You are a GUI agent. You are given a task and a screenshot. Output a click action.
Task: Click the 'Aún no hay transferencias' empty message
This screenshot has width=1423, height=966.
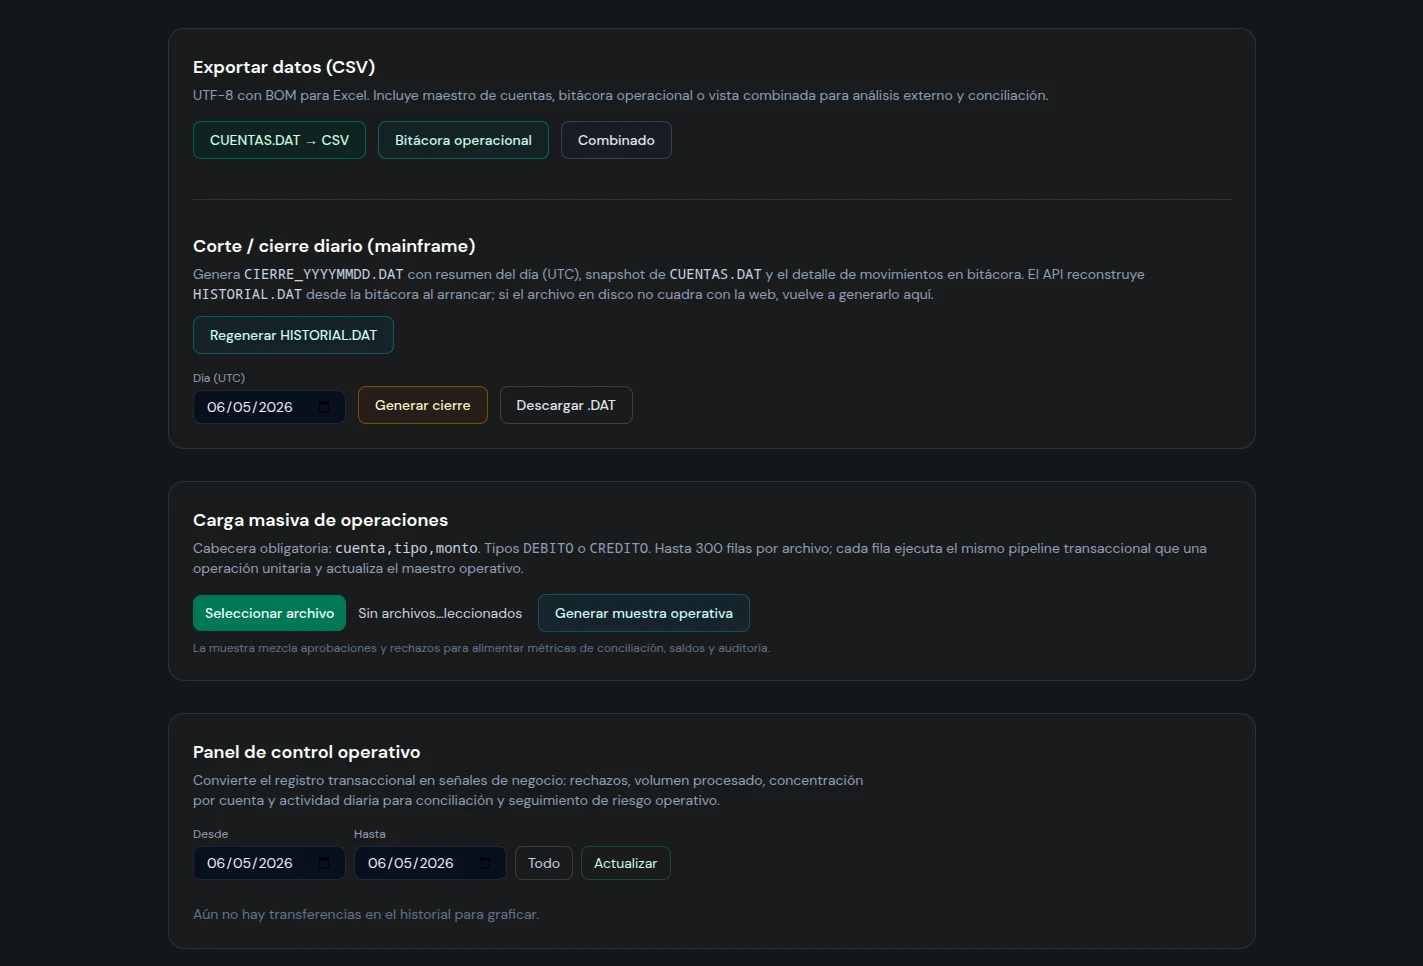point(366,914)
